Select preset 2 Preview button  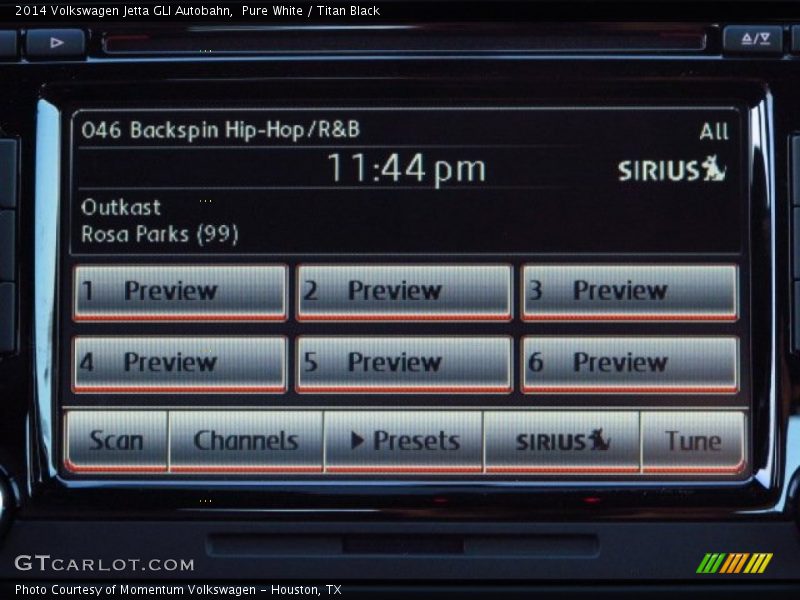(x=404, y=292)
